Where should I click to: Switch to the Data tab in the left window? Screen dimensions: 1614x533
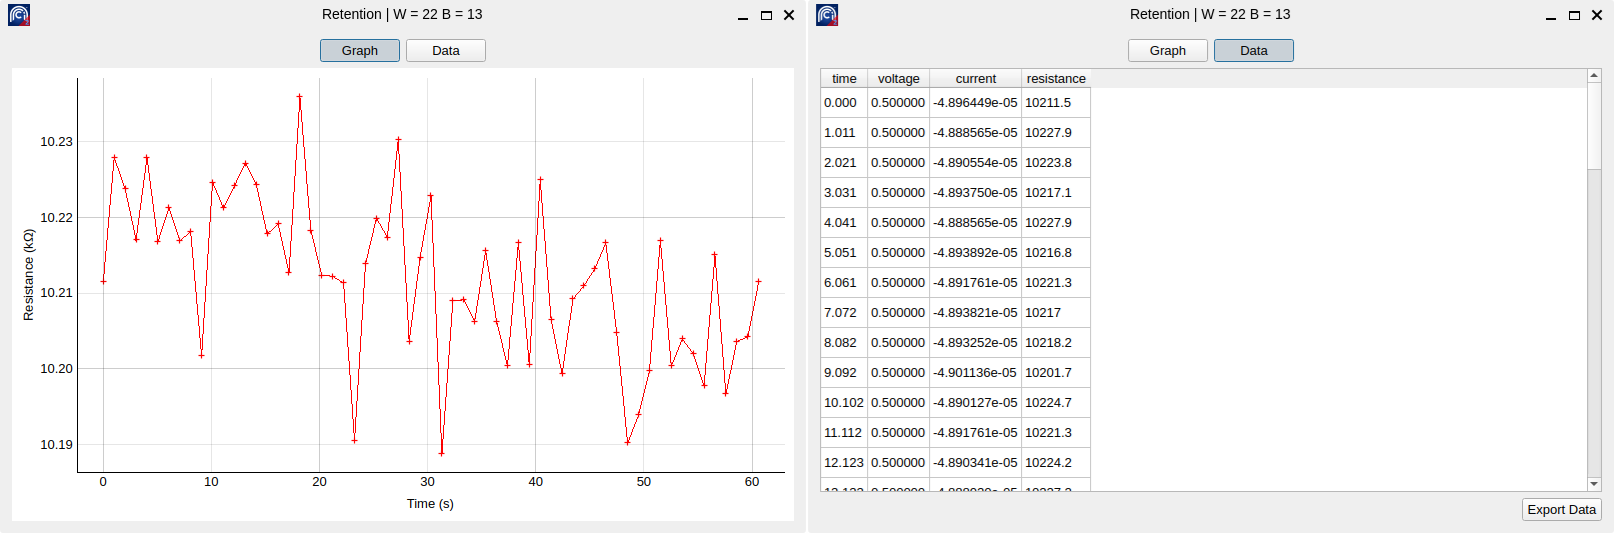point(446,51)
